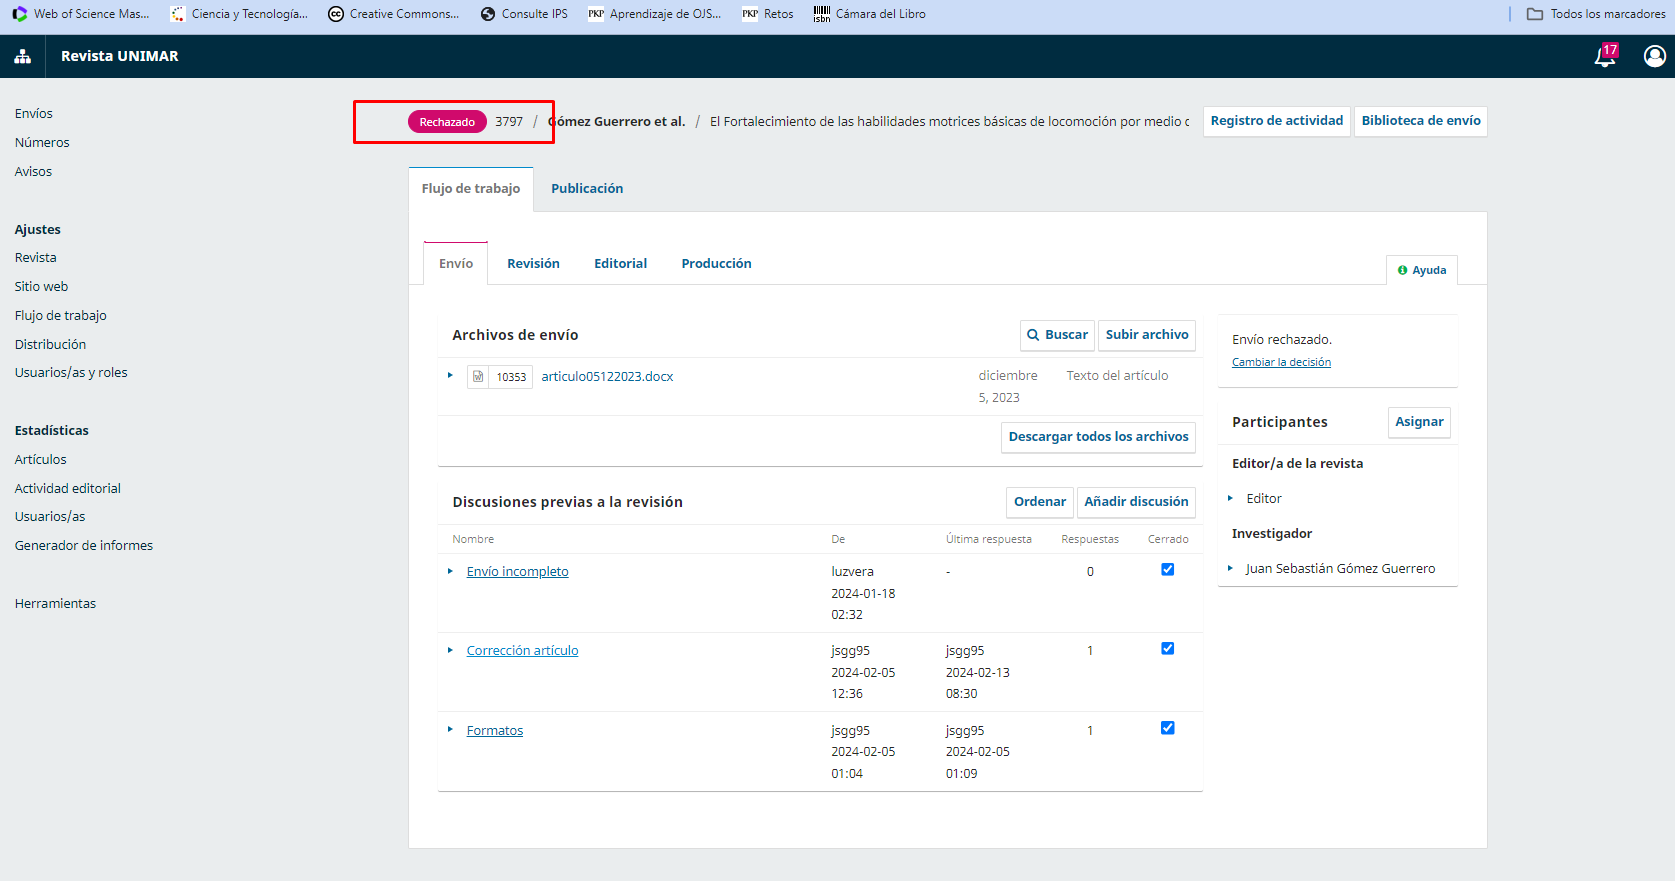Click the Descargar todos los archivos button
Viewport: 1675px width, 881px height.
1098,437
